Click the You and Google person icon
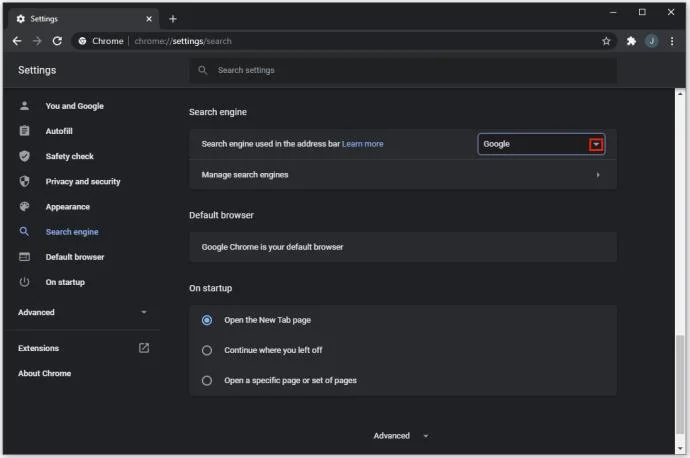This screenshot has height=458, width=690. click(25, 106)
